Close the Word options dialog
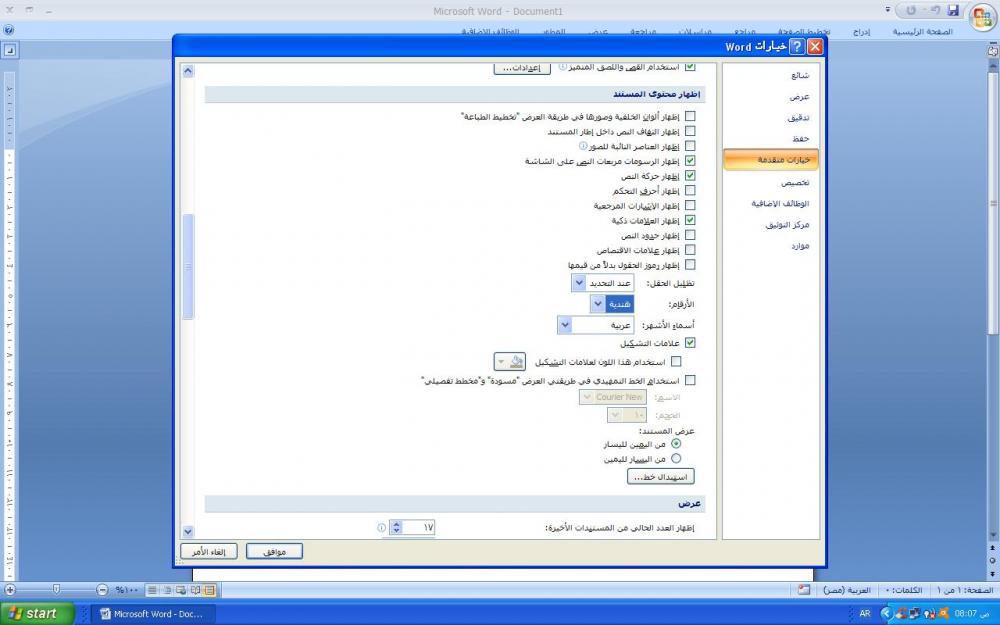 (815, 47)
